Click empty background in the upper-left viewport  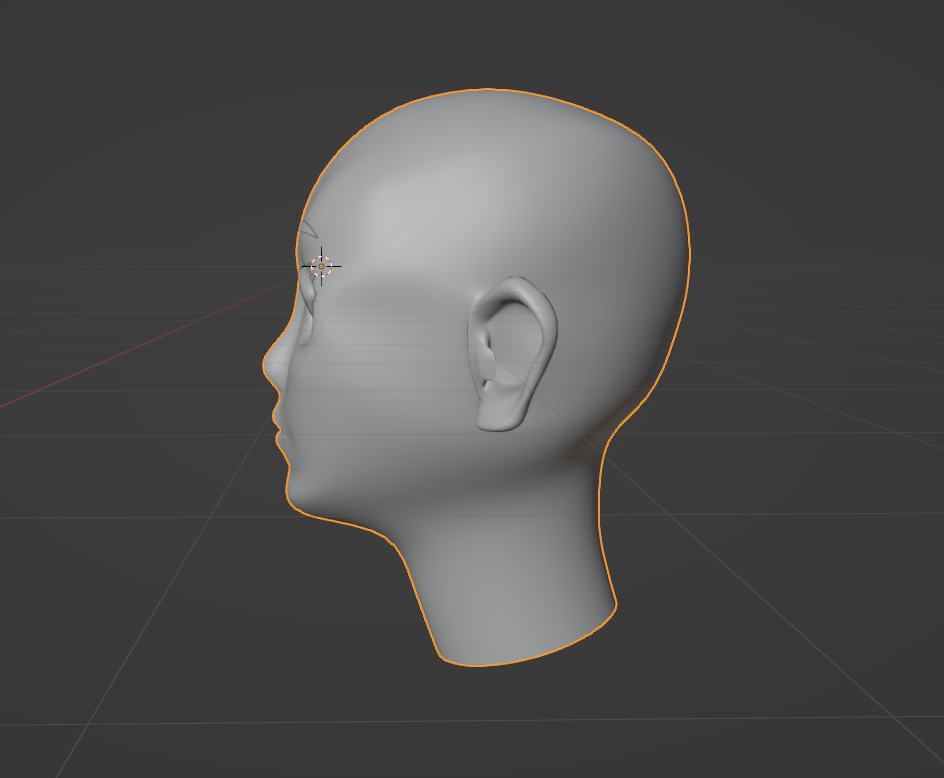point(120,100)
